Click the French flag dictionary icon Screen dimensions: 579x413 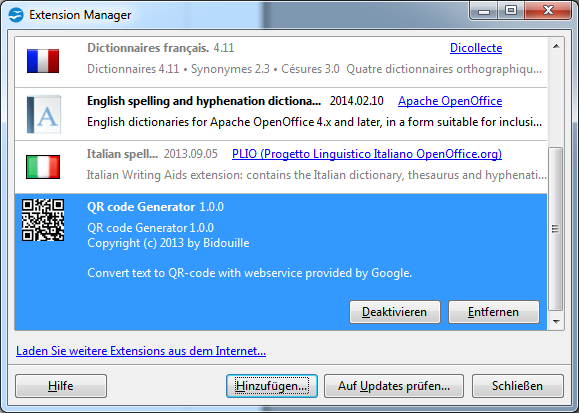(43, 61)
